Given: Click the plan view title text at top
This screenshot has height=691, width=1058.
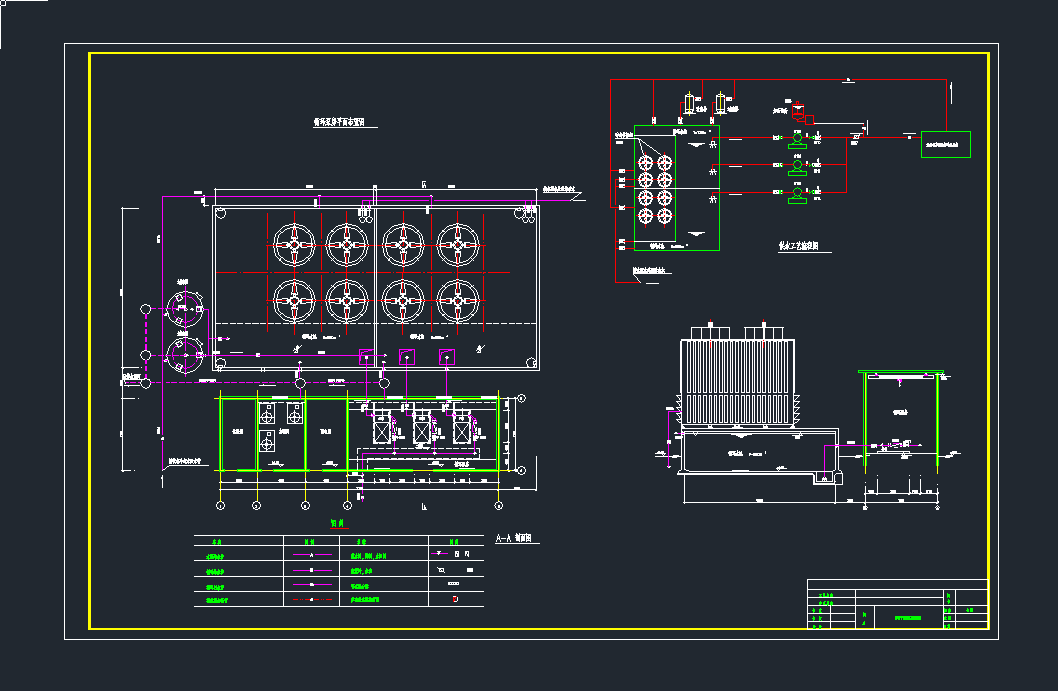Looking at the screenshot, I should pos(345,123).
